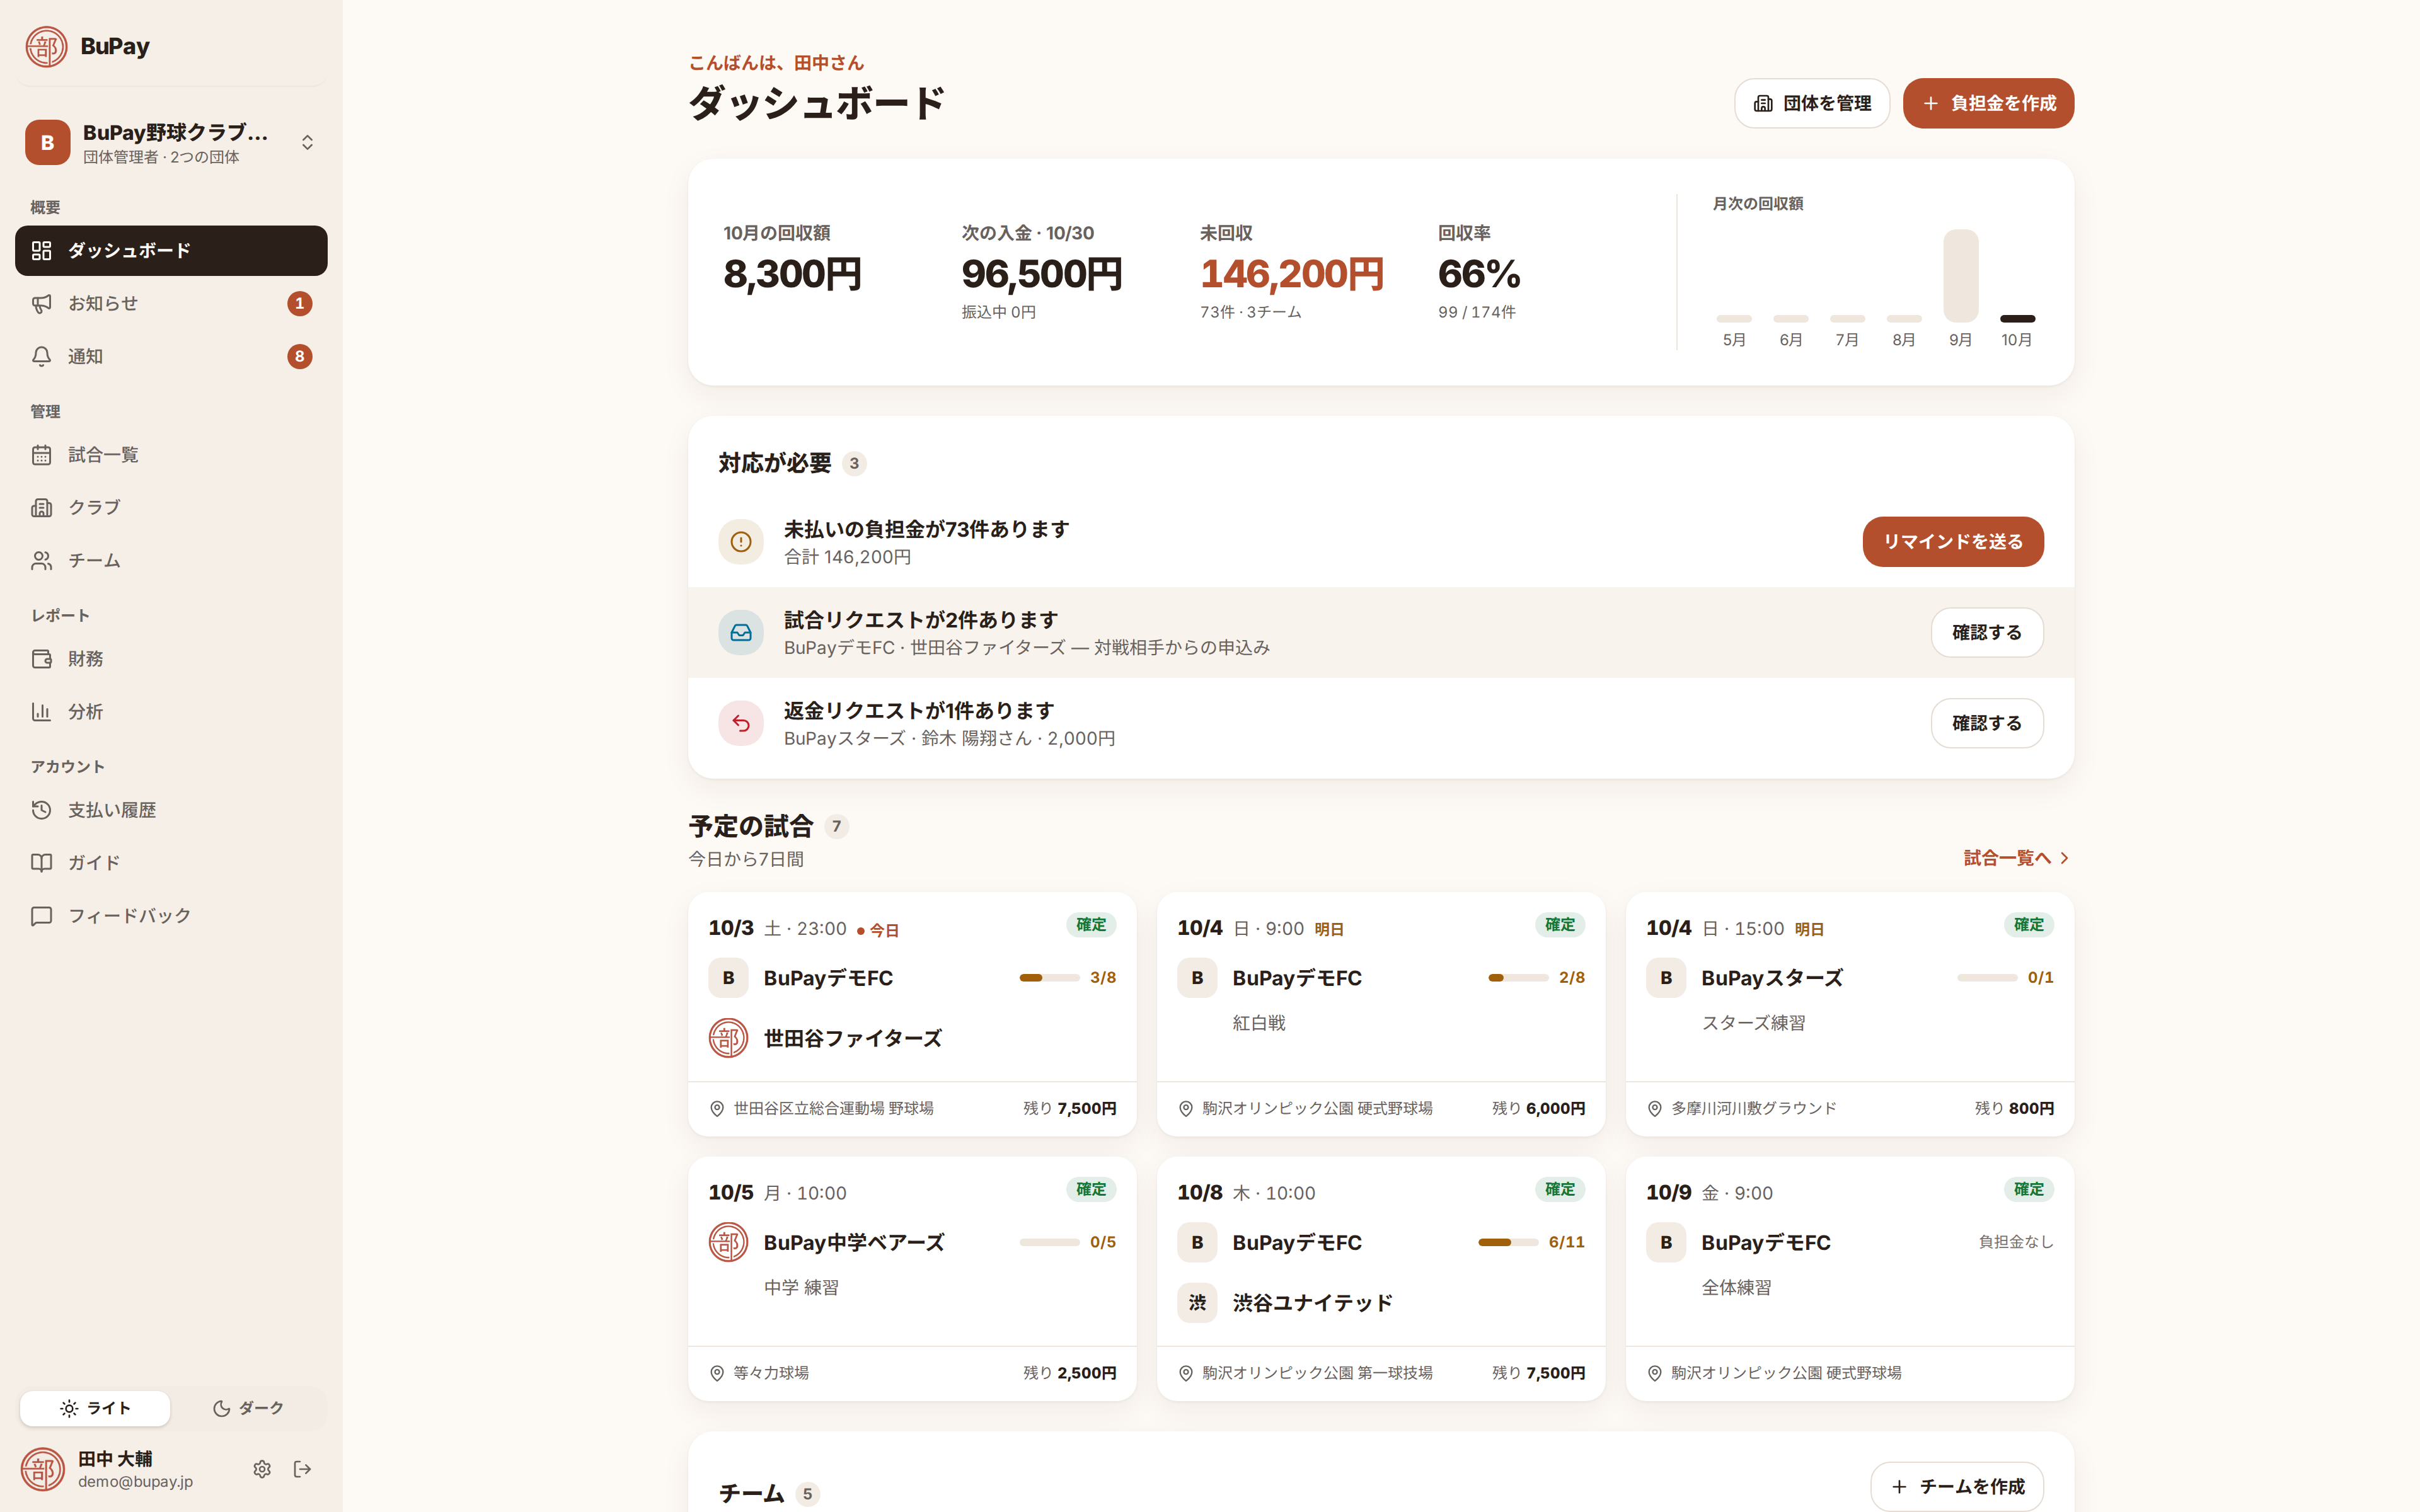Click 残り 800円 on スターズ練習 card

tap(2014, 1109)
